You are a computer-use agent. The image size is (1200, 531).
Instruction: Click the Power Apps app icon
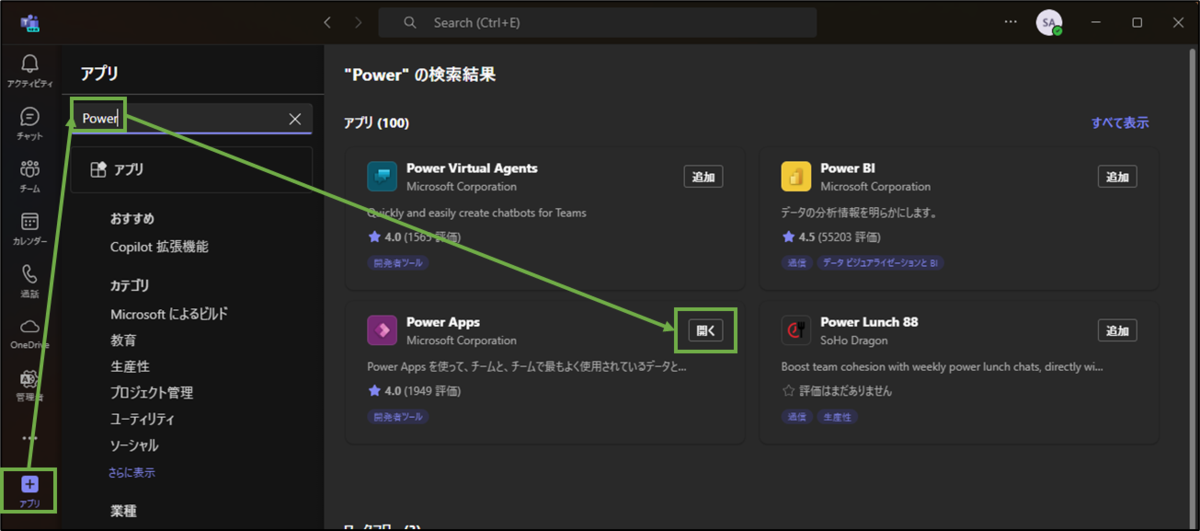tap(382, 330)
